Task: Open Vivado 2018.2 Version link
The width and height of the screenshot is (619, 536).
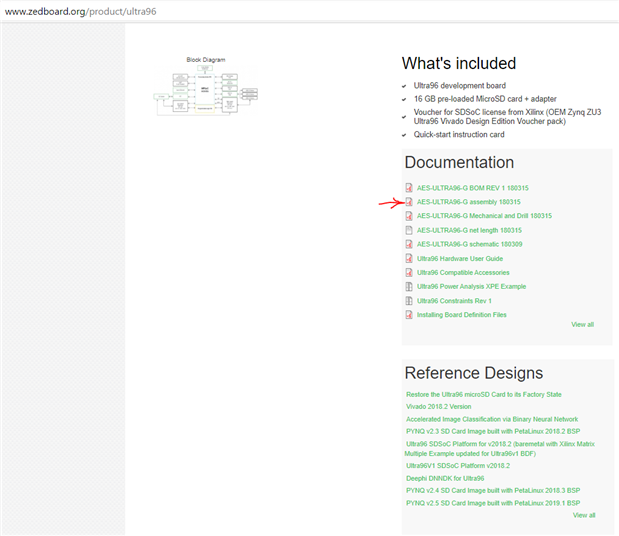Action: pyautogui.click(x=439, y=407)
